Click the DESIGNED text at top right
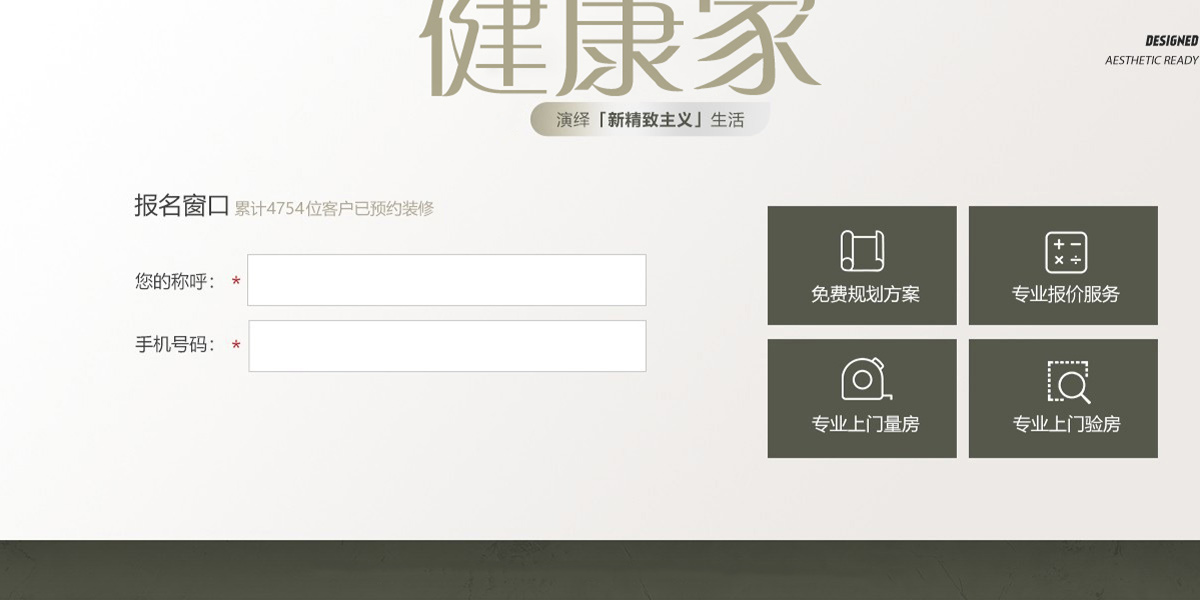The image size is (1200, 600). pos(1172,41)
